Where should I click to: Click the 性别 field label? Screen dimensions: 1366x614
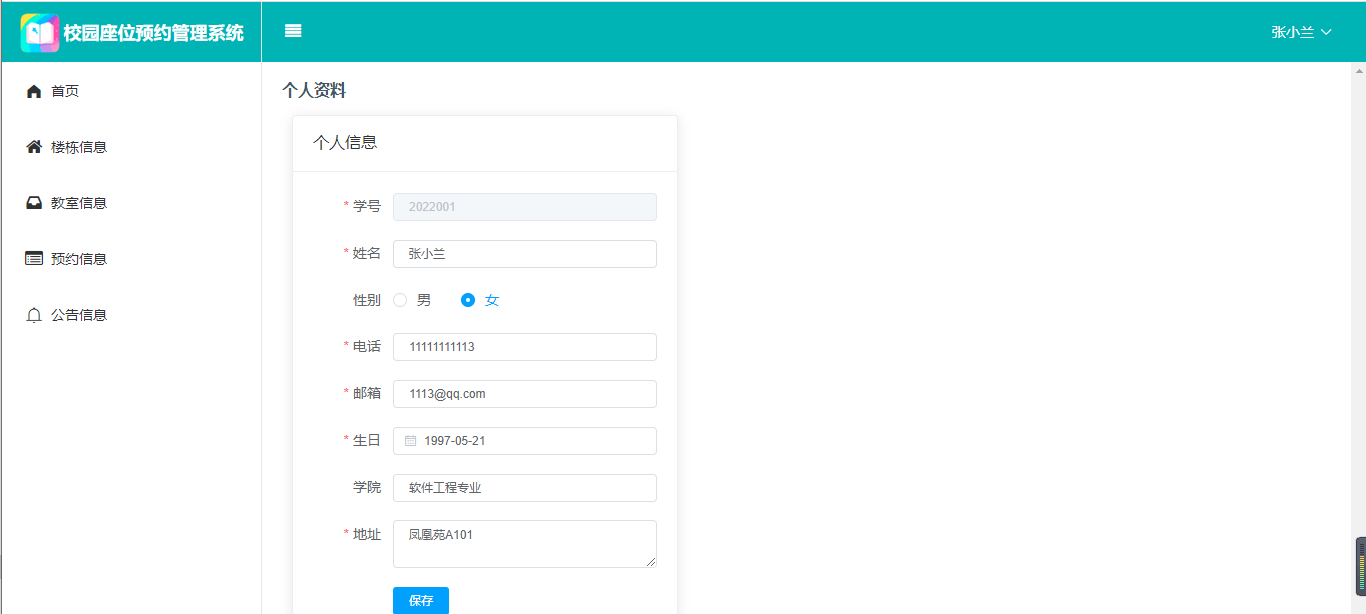tap(367, 300)
